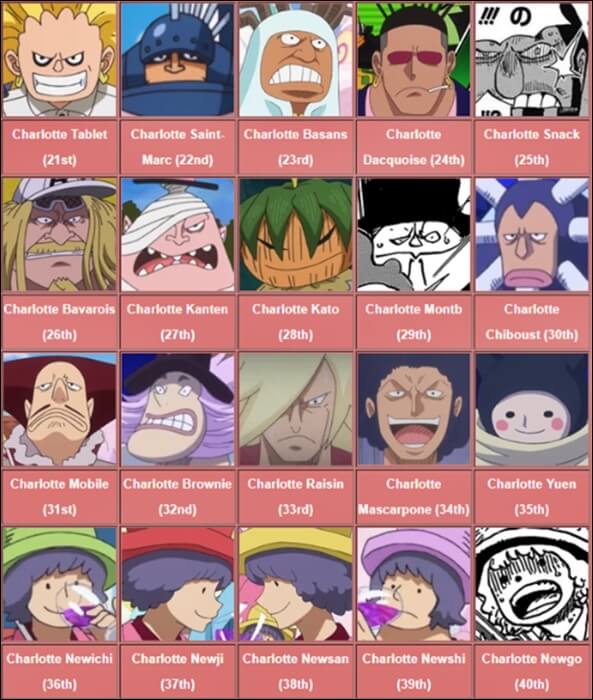Click Charlotte Newichi green-hat portrait
The width and height of the screenshot is (593, 700).
click(59, 584)
